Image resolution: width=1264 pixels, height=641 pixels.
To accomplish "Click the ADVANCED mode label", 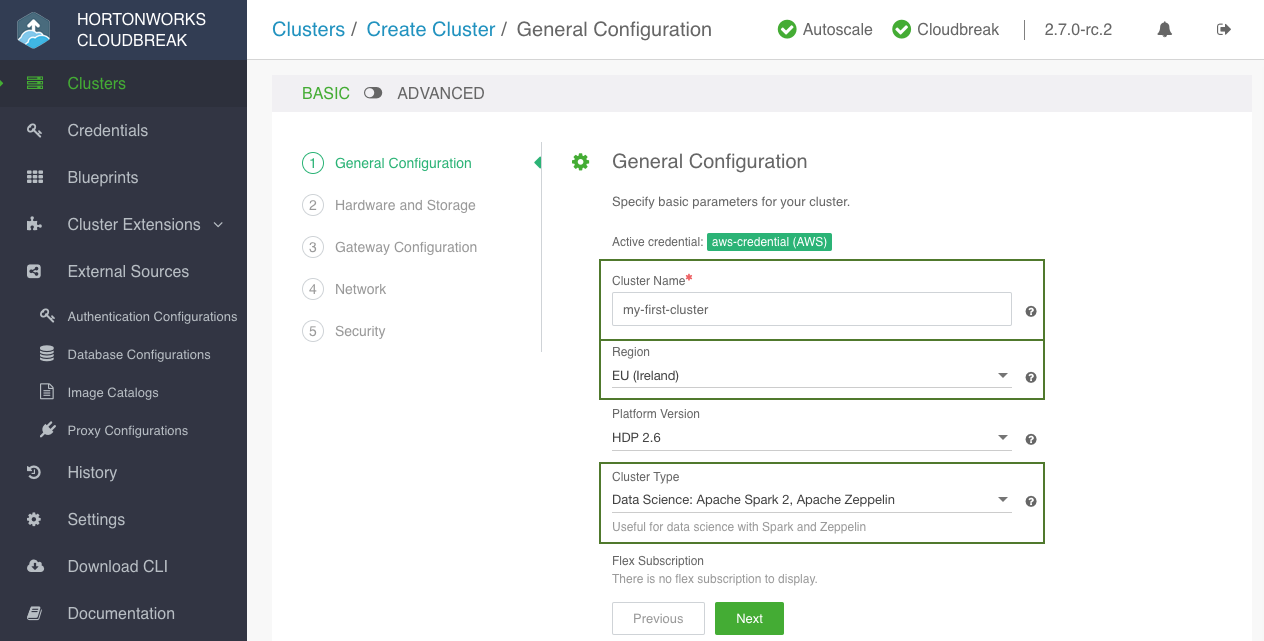I will [441, 93].
